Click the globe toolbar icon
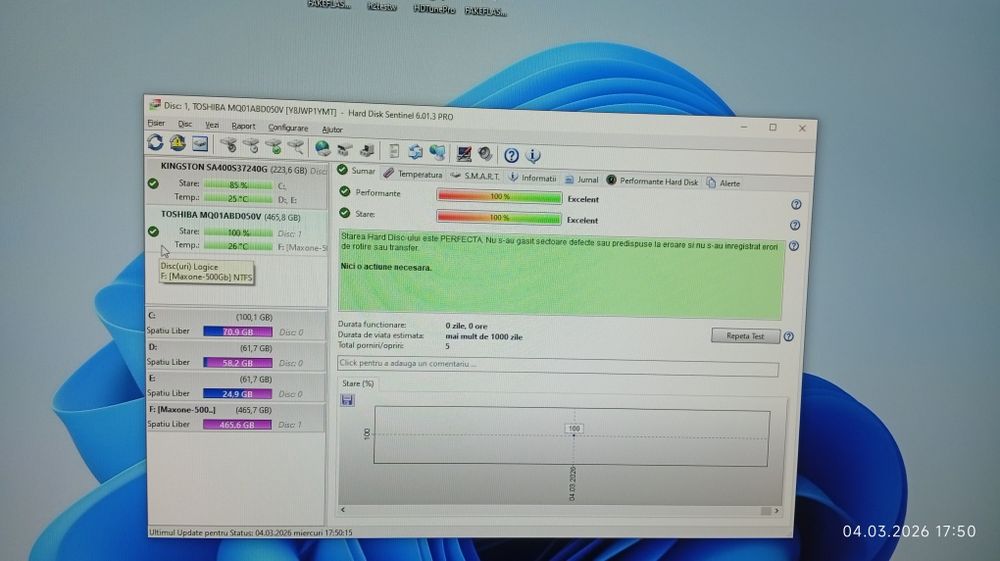The height and width of the screenshot is (561, 1000). pyautogui.click(x=323, y=149)
